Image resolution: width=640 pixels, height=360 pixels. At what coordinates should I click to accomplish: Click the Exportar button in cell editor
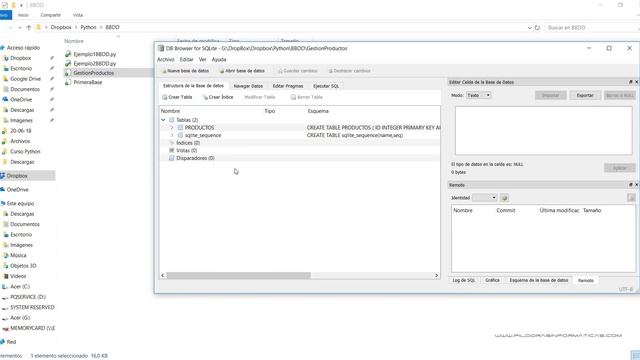click(585, 95)
